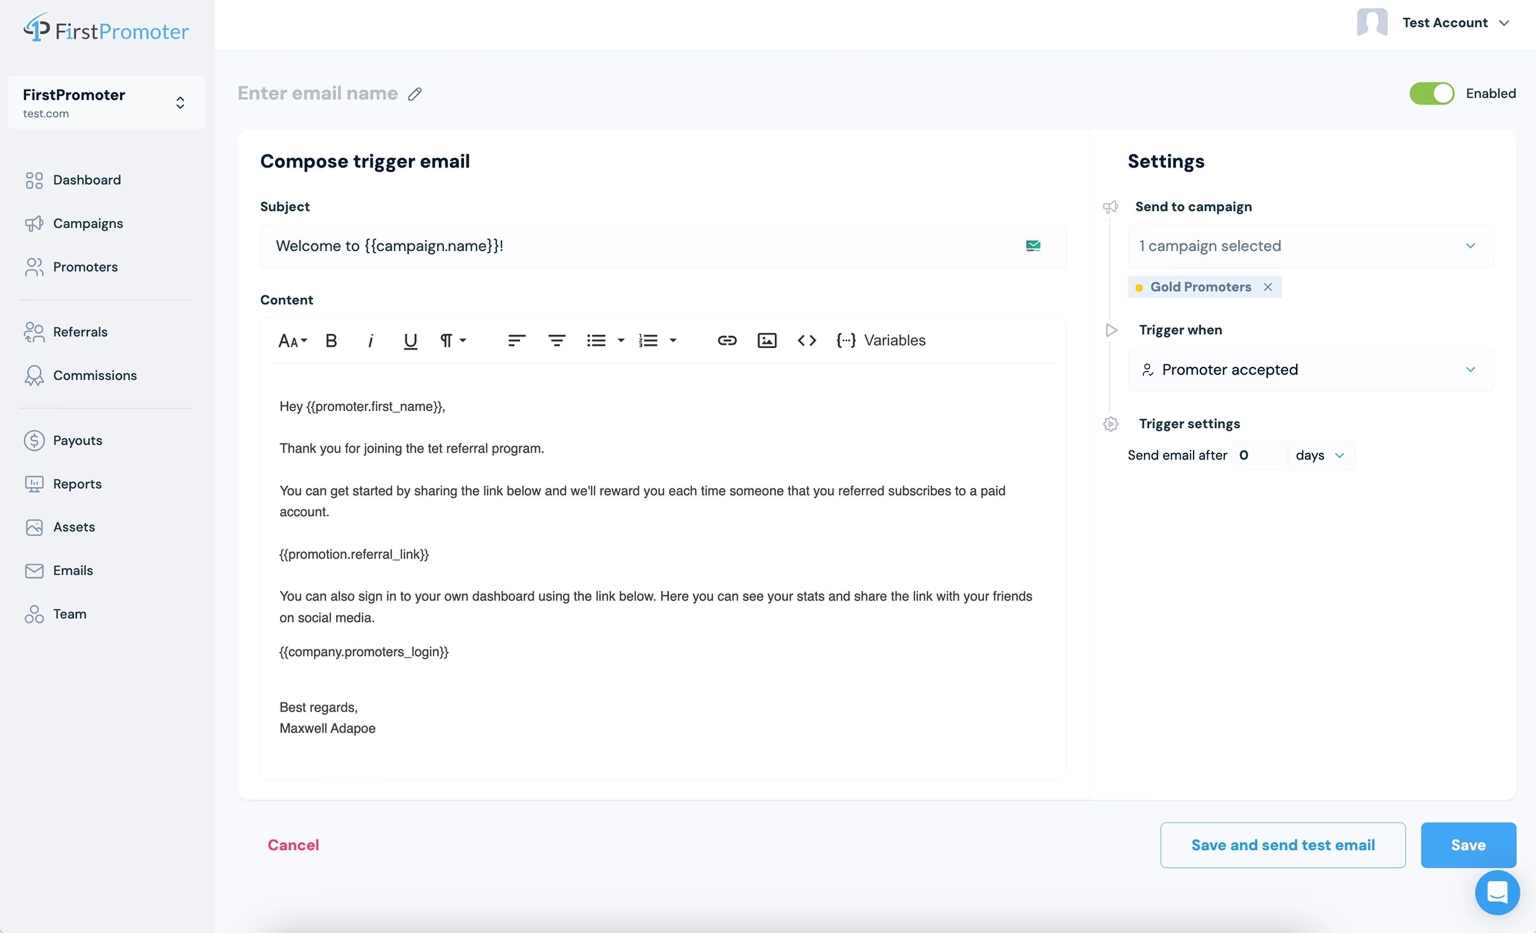Open Test Account menu

(x=1434, y=22)
